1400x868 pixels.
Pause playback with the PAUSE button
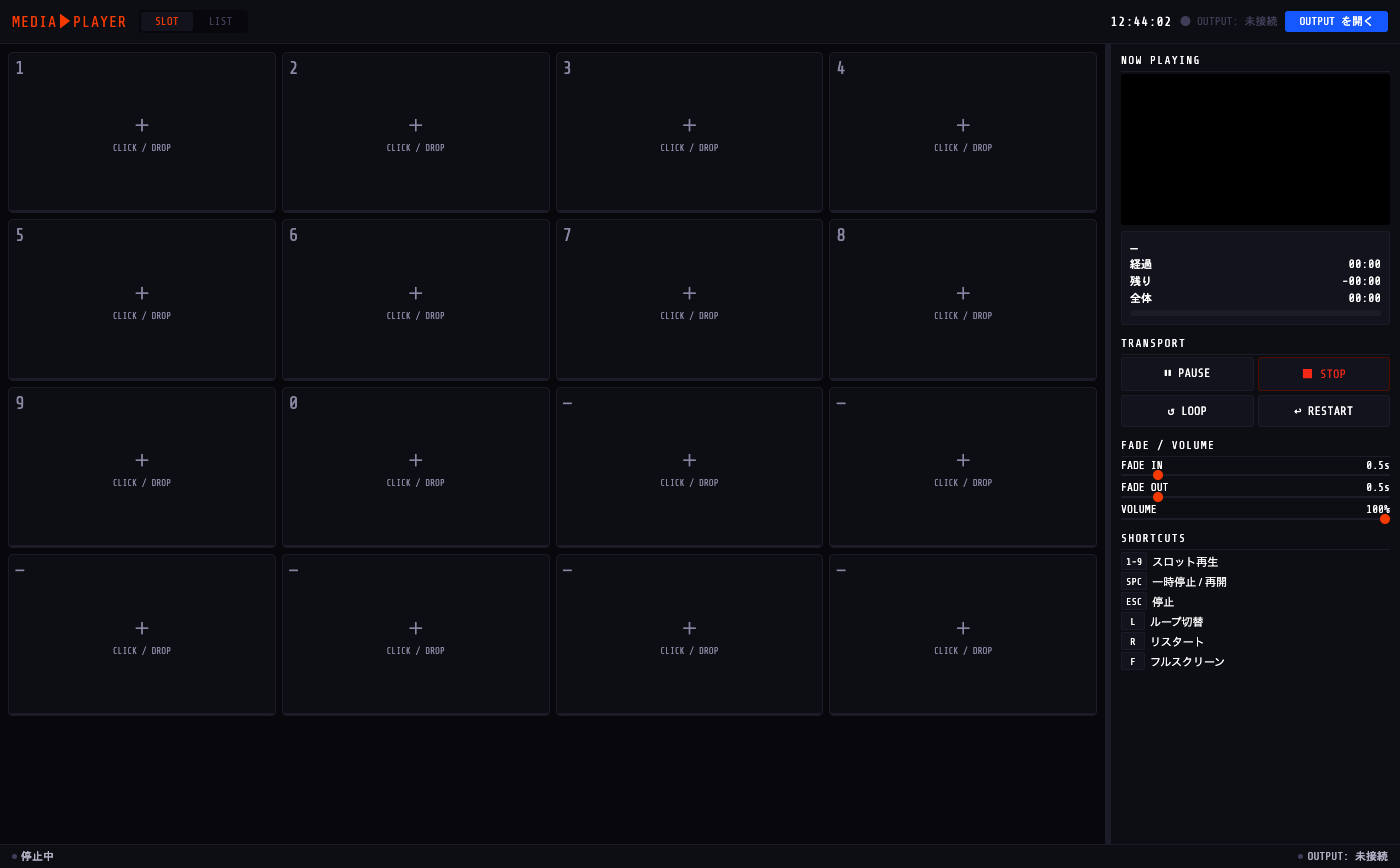(x=1187, y=373)
